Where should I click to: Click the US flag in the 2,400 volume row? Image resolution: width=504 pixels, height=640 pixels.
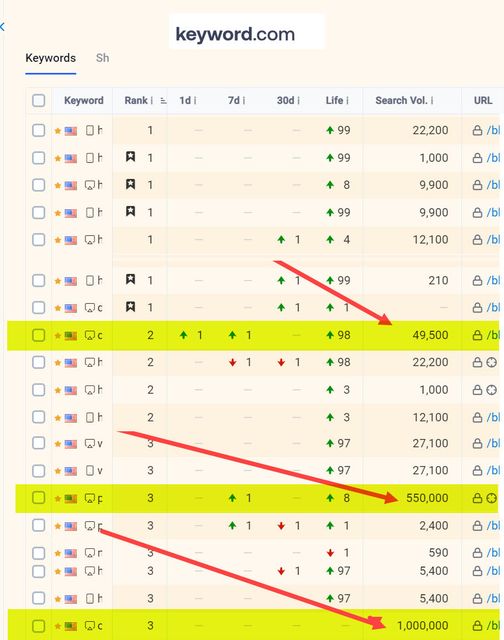pyautogui.click(x=71, y=526)
